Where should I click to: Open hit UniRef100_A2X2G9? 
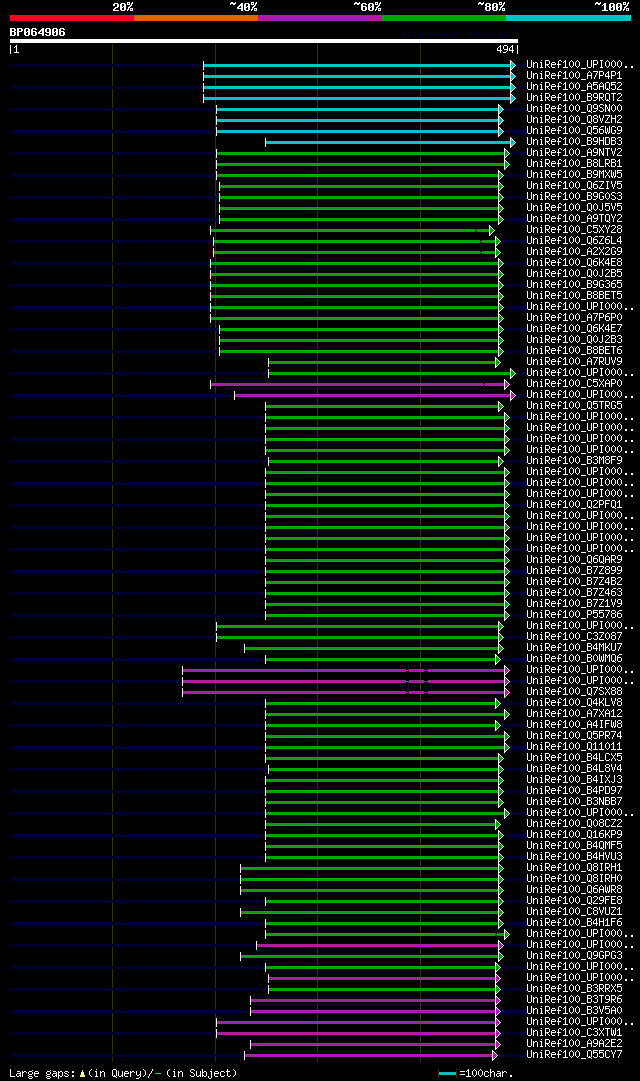574,252
